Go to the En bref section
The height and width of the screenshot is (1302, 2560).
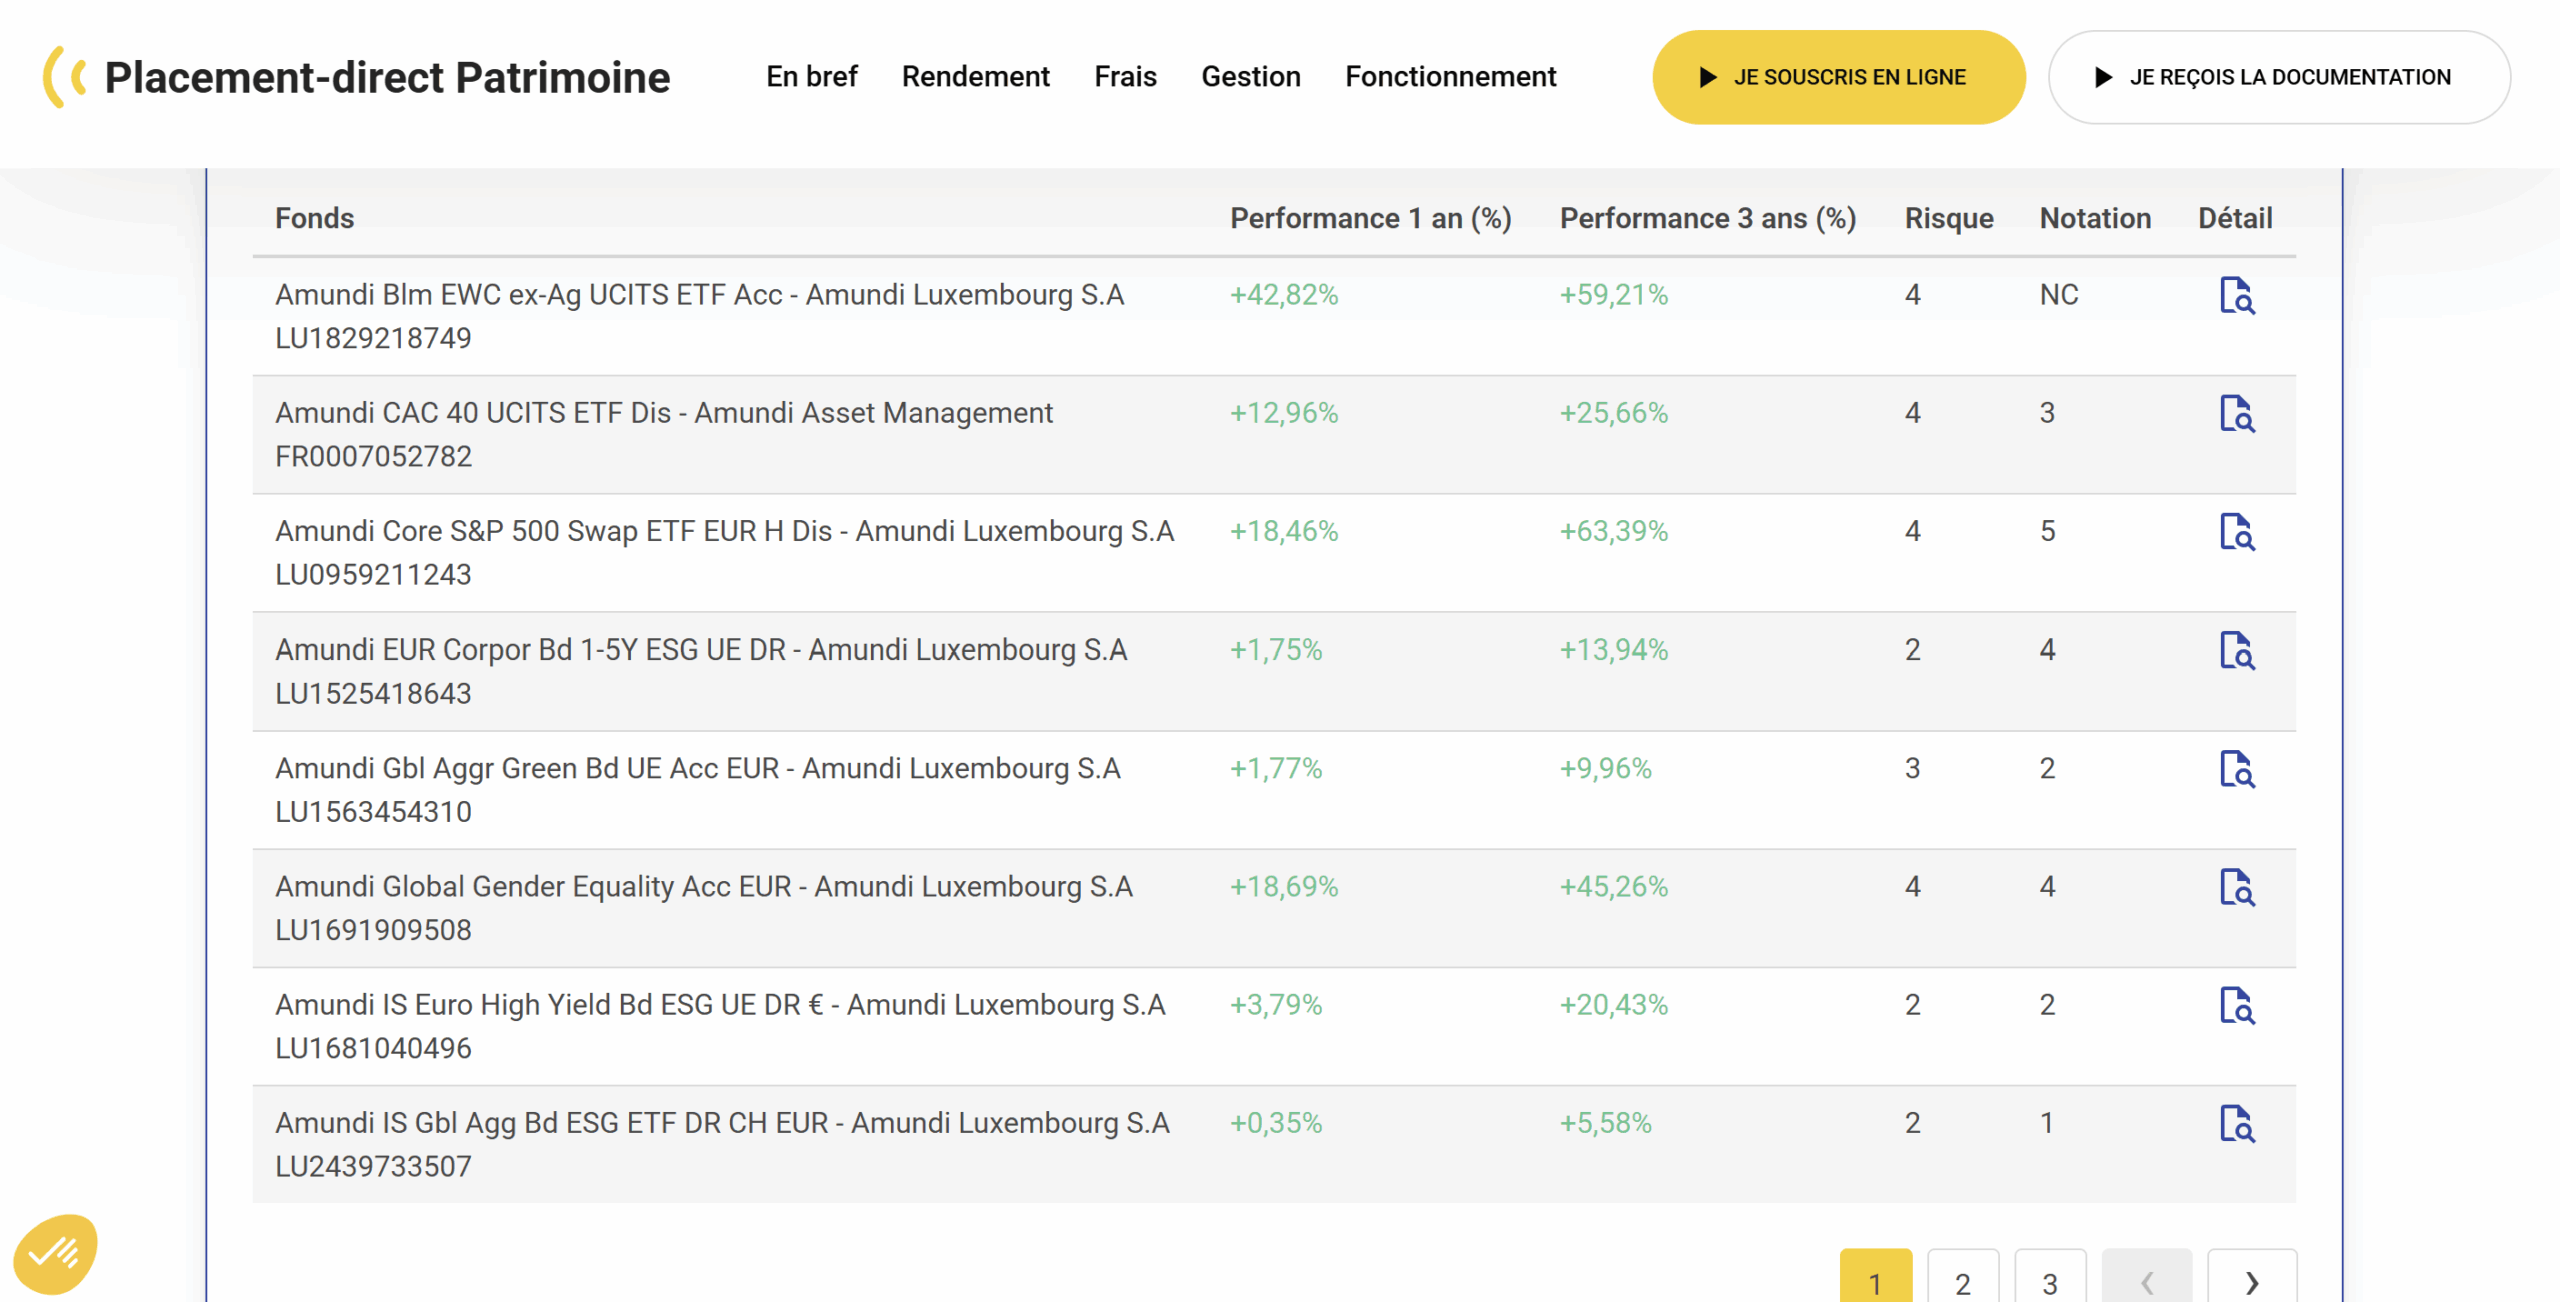pos(812,77)
